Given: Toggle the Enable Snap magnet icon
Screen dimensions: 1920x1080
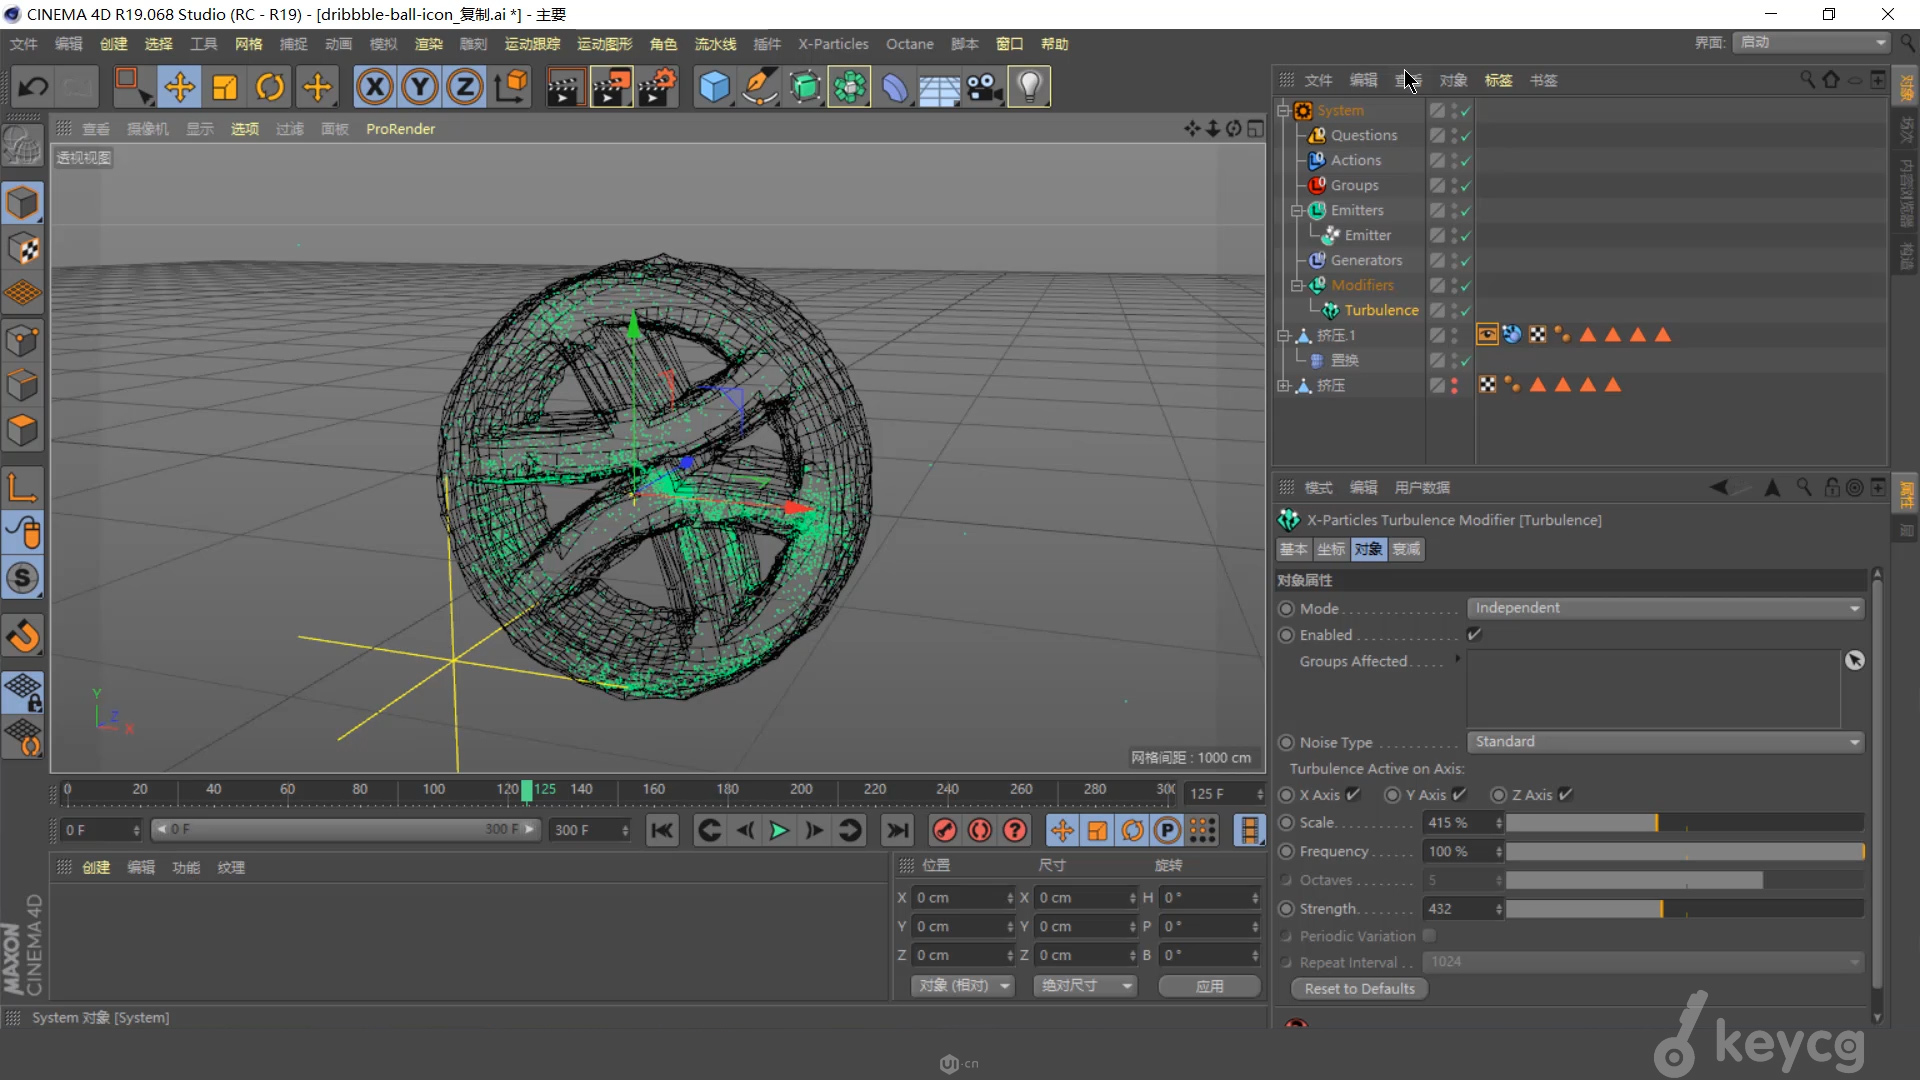Looking at the screenshot, I should click(x=22, y=635).
